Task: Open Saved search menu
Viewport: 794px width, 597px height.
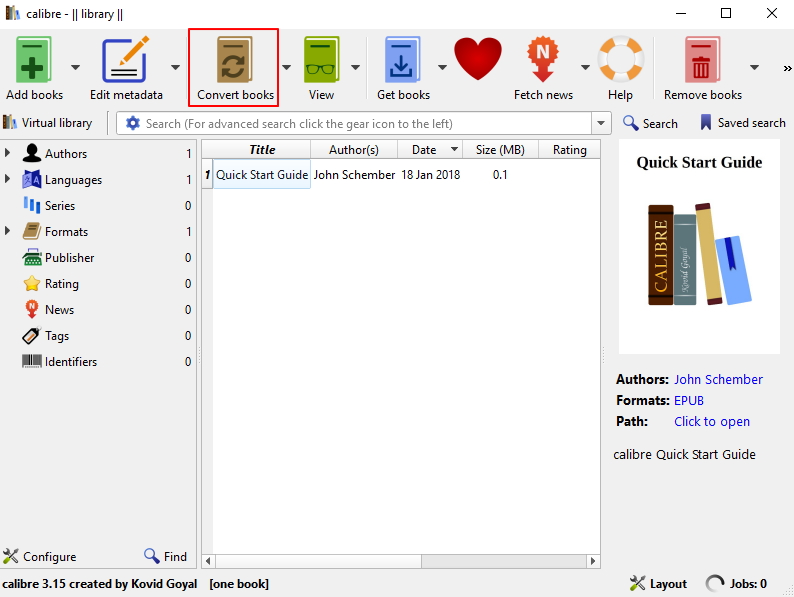Action: [742, 123]
